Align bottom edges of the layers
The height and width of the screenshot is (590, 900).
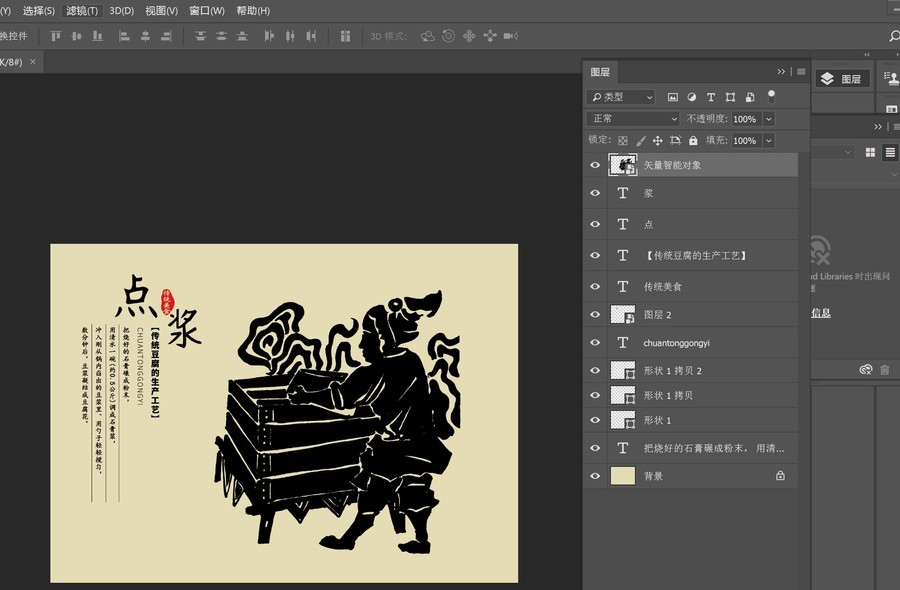click(x=98, y=36)
